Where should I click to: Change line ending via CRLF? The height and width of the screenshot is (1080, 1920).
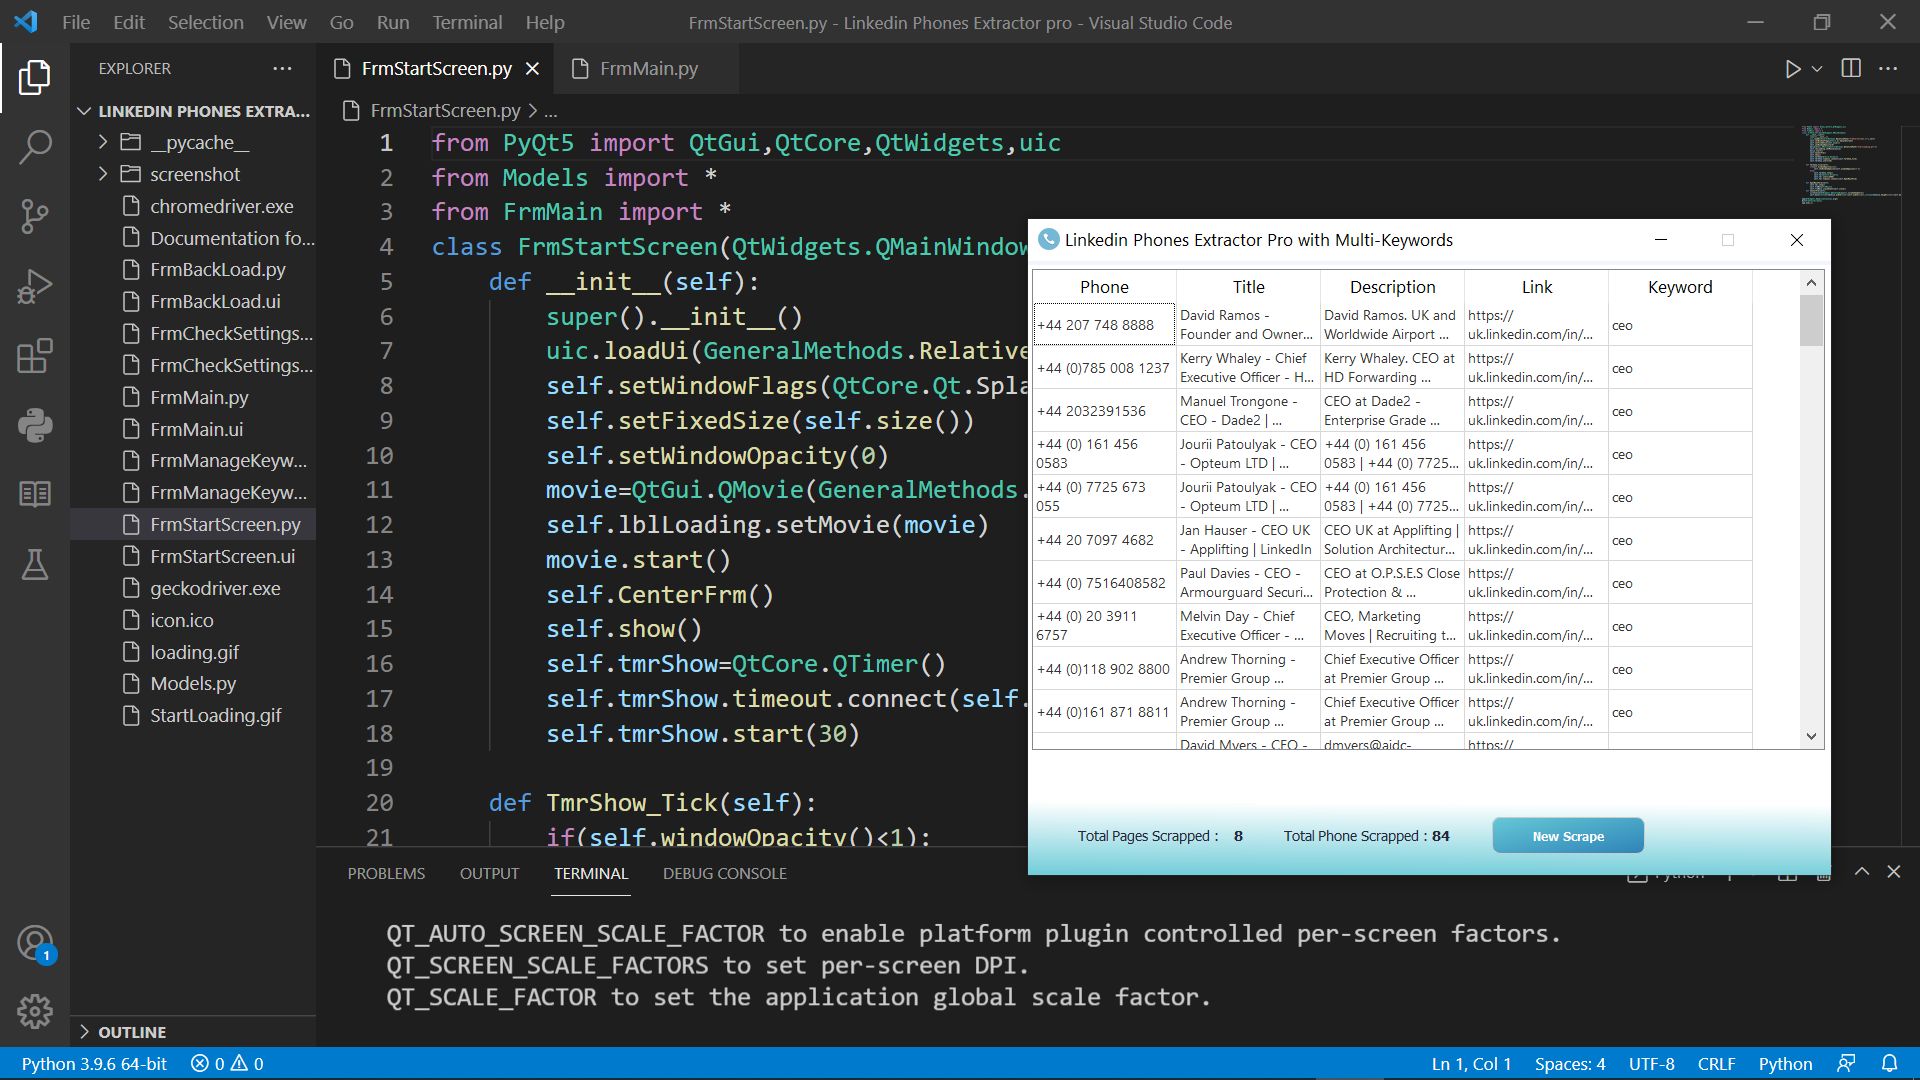1716,1064
